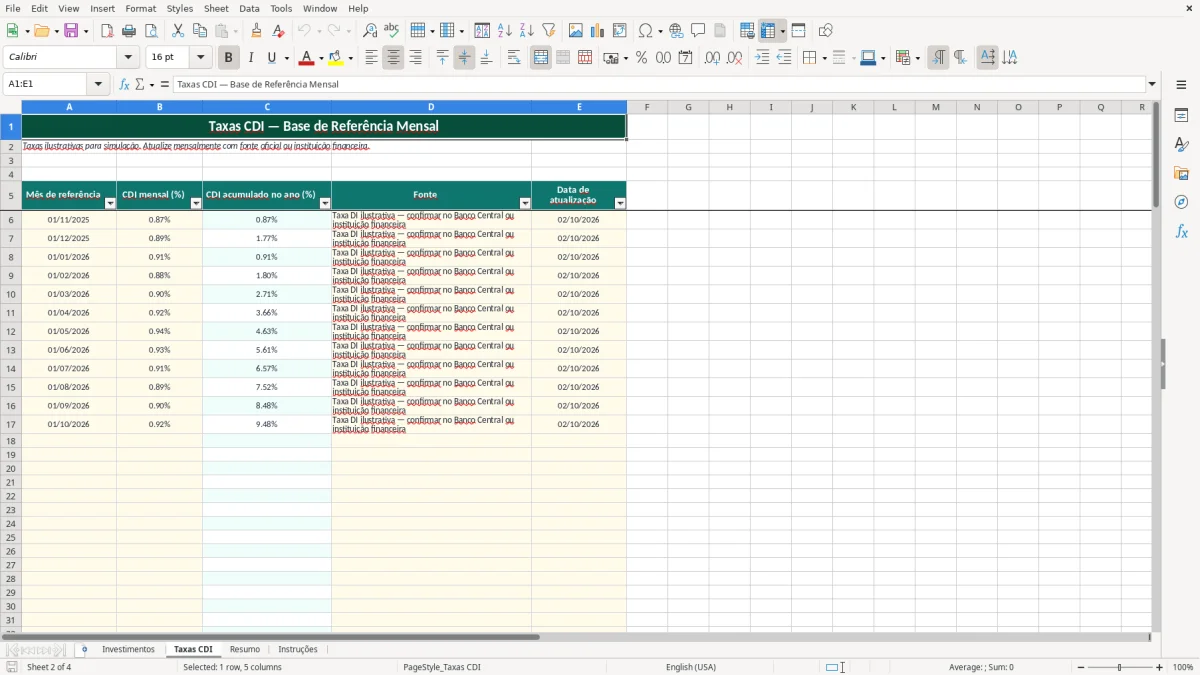Open the Format menu
1200x675 pixels.
pos(140,8)
